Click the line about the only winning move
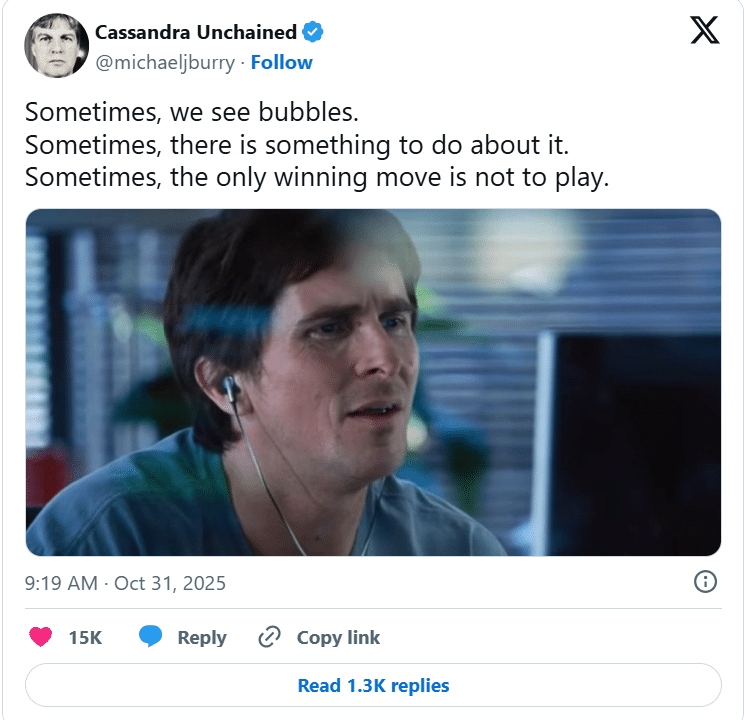Viewport: 744px width, 720px height. tap(317, 177)
